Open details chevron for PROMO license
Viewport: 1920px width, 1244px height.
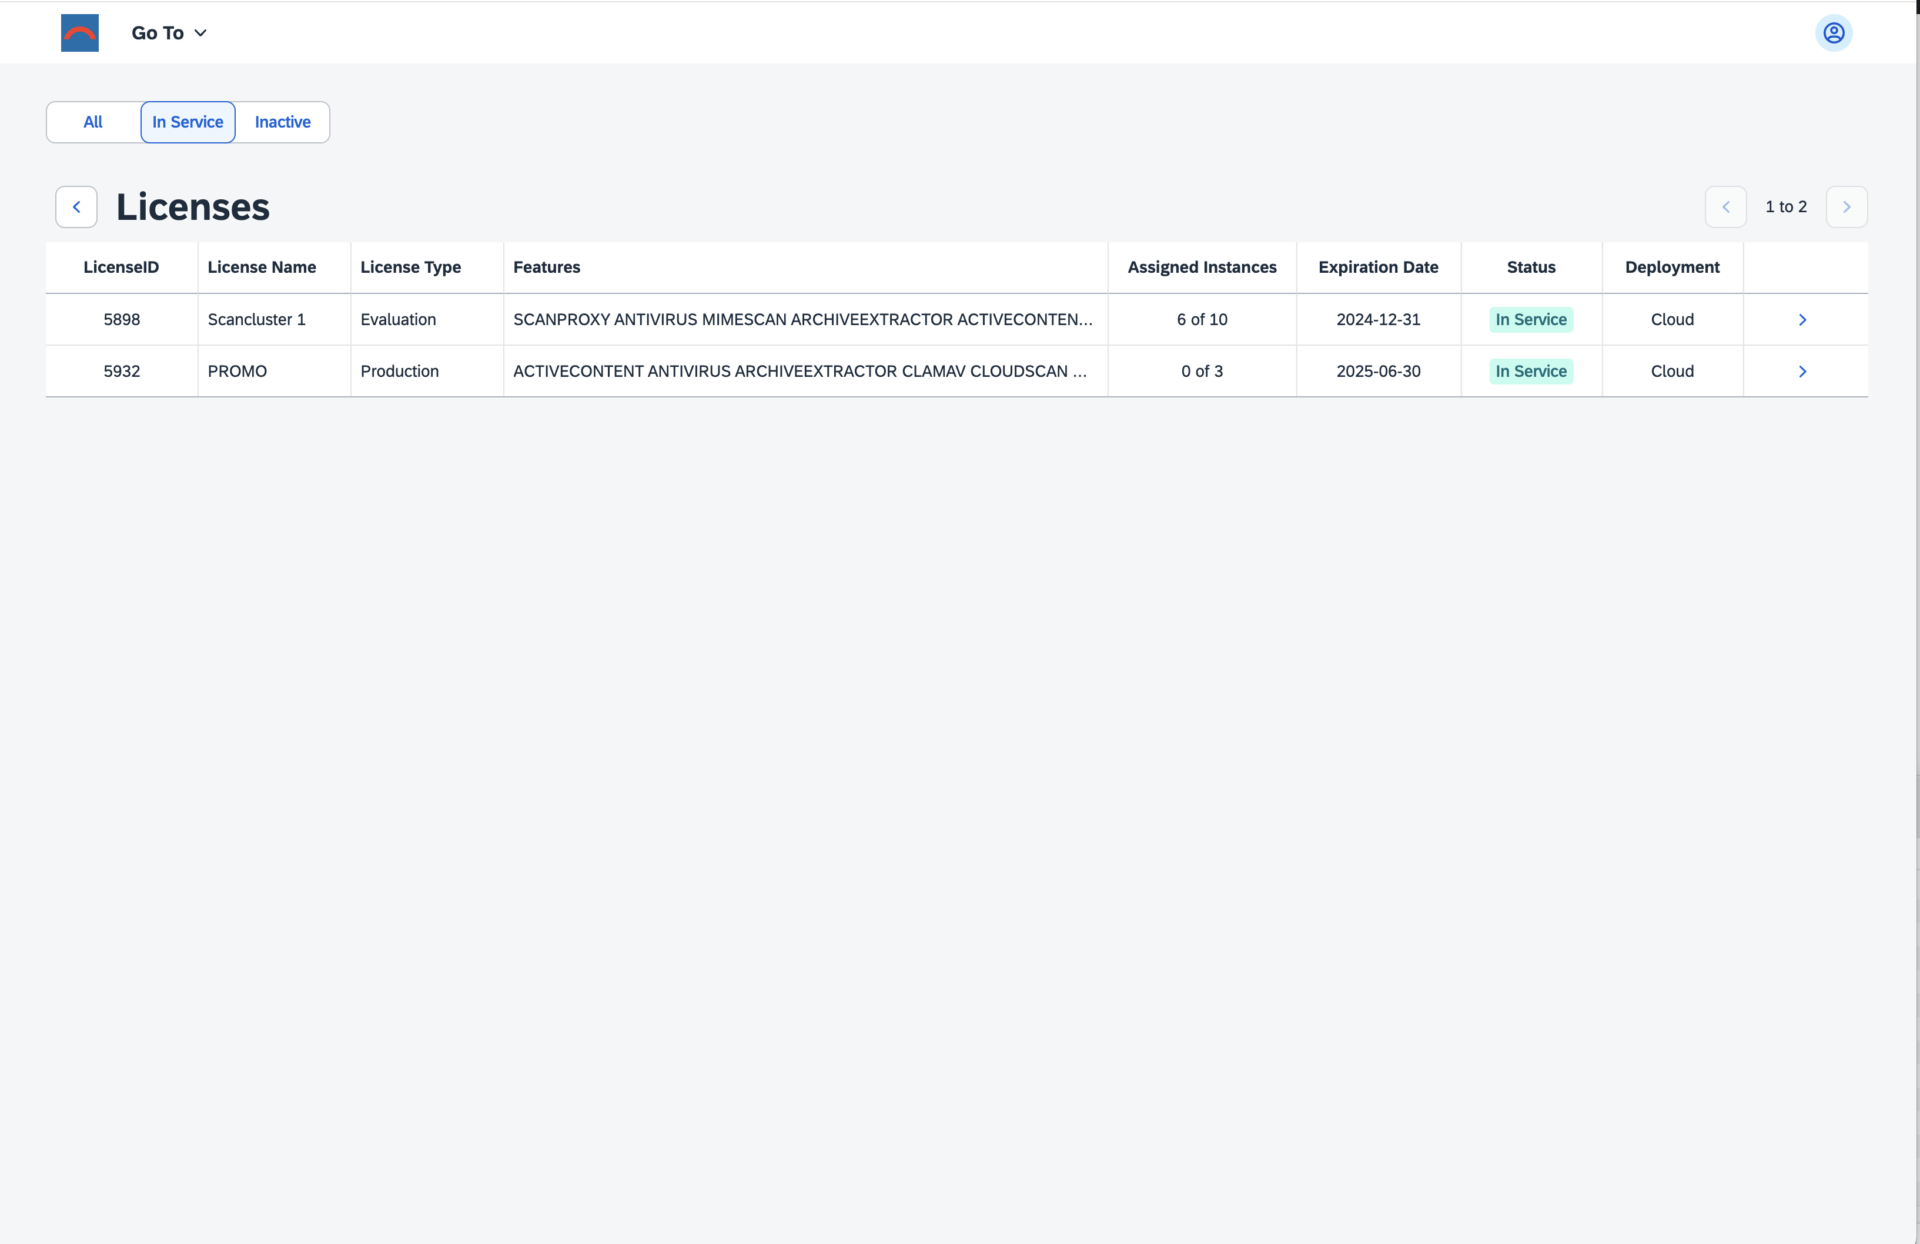(1802, 372)
